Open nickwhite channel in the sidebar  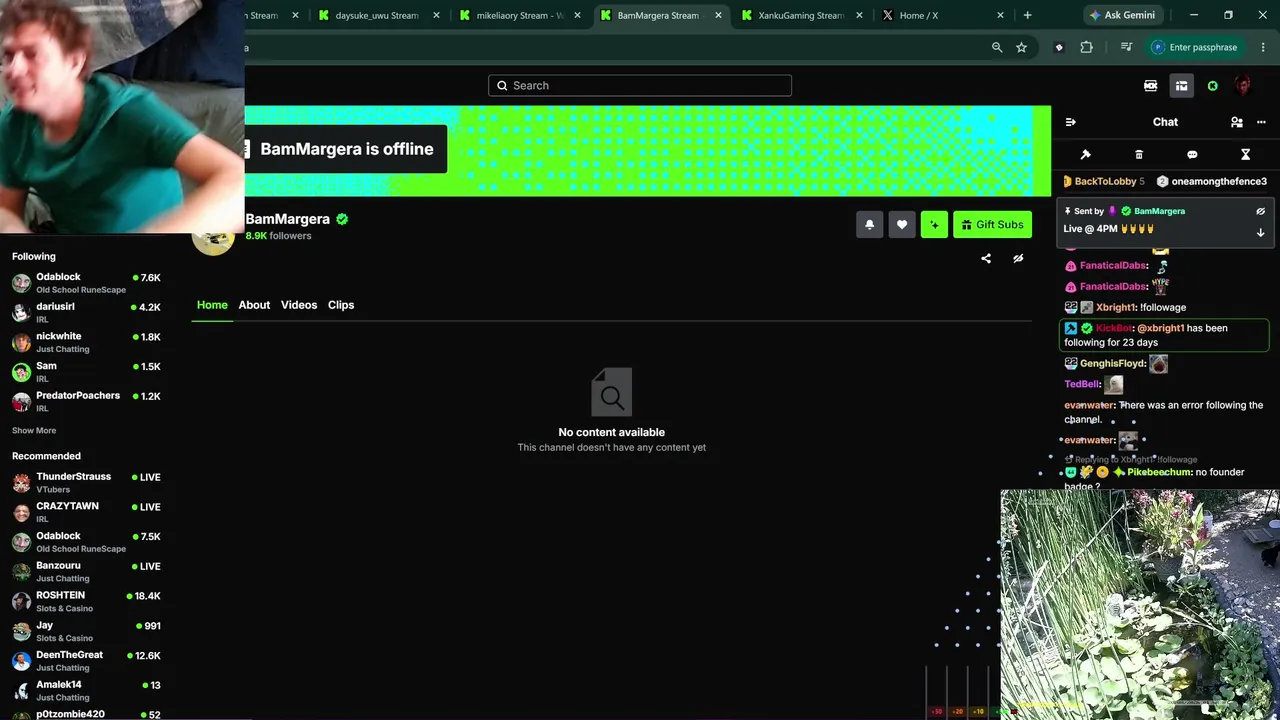[86, 342]
